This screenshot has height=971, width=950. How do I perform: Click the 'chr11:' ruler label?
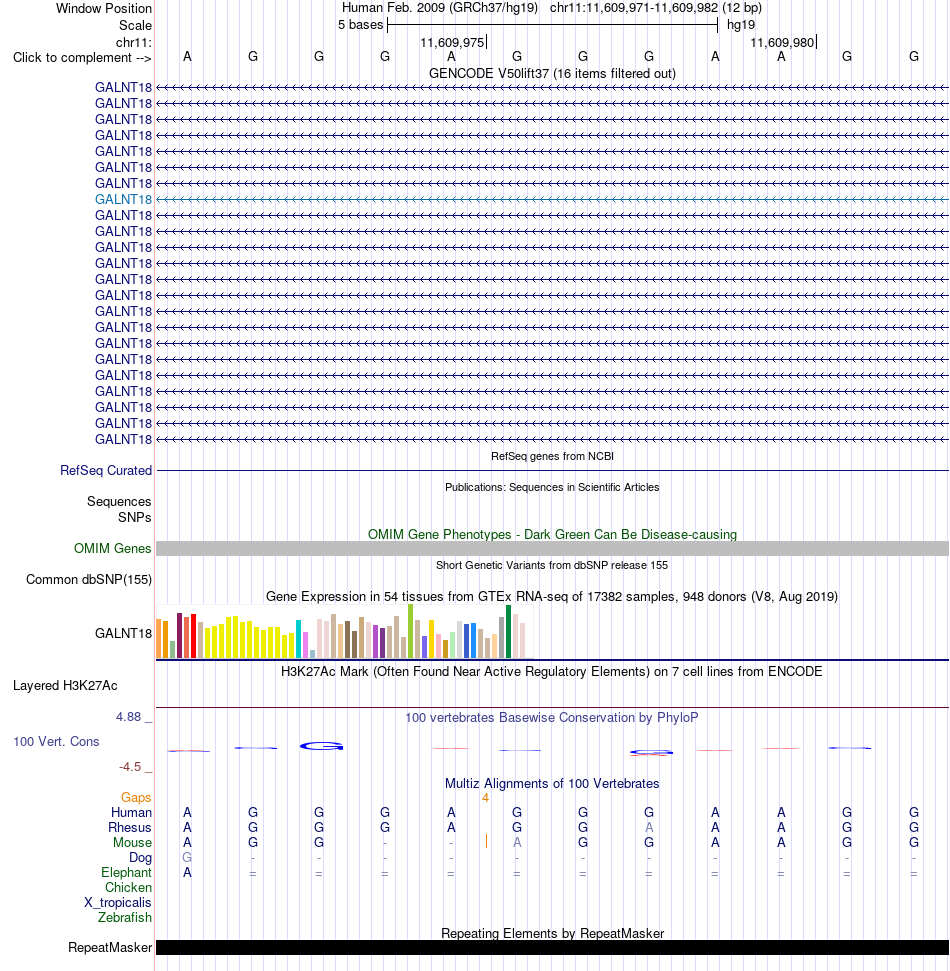(x=134, y=42)
